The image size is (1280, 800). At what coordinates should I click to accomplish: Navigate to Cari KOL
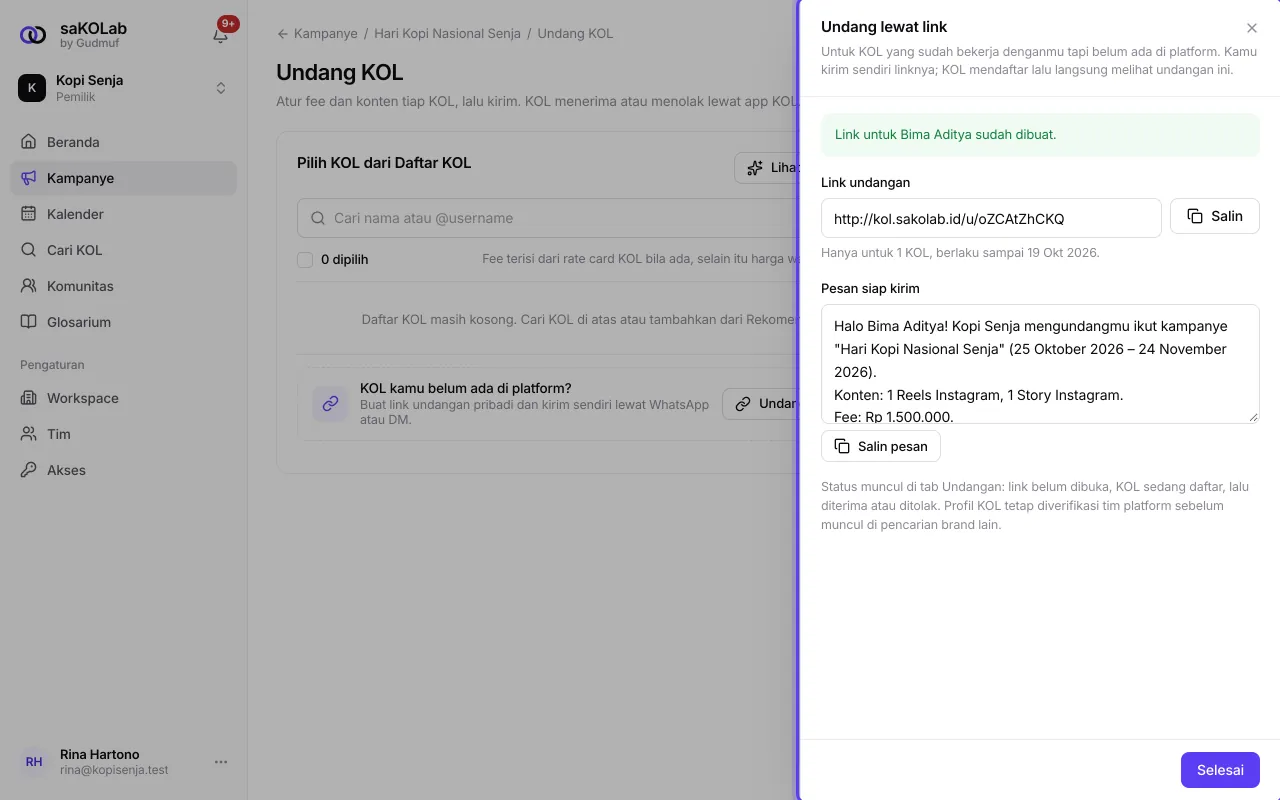click(x=124, y=250)
